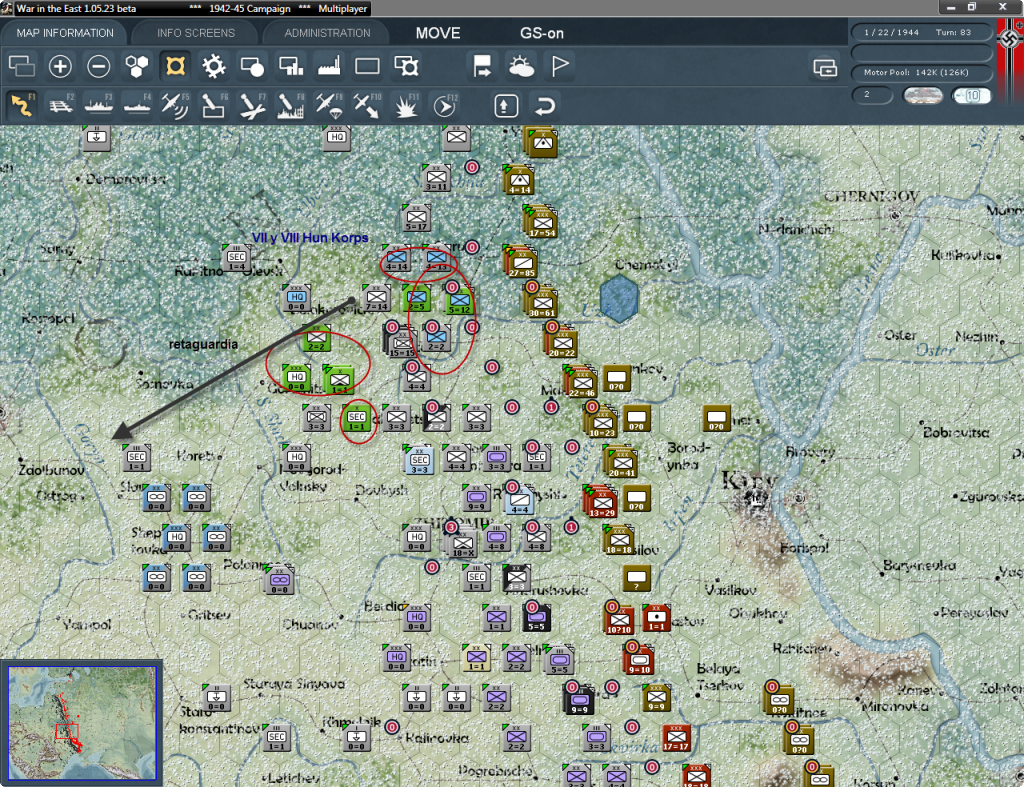Select Move mode F1 icon
1024x787 pixels.
pyautogui.click(x=22, y=105)
